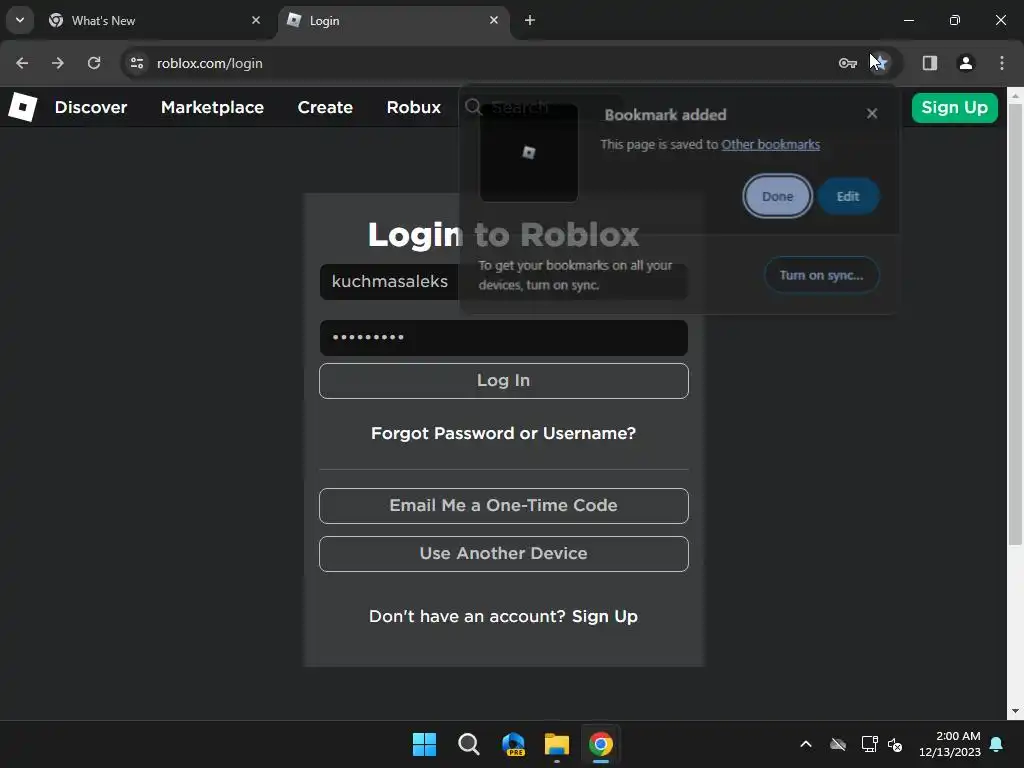Close the Login tab

[494, 21]
